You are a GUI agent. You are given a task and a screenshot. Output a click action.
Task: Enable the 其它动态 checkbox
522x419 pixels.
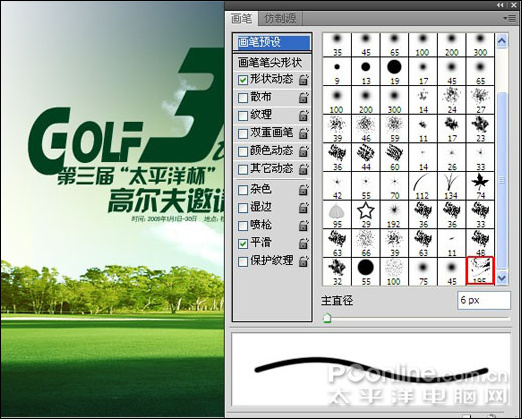click(243, 170)
